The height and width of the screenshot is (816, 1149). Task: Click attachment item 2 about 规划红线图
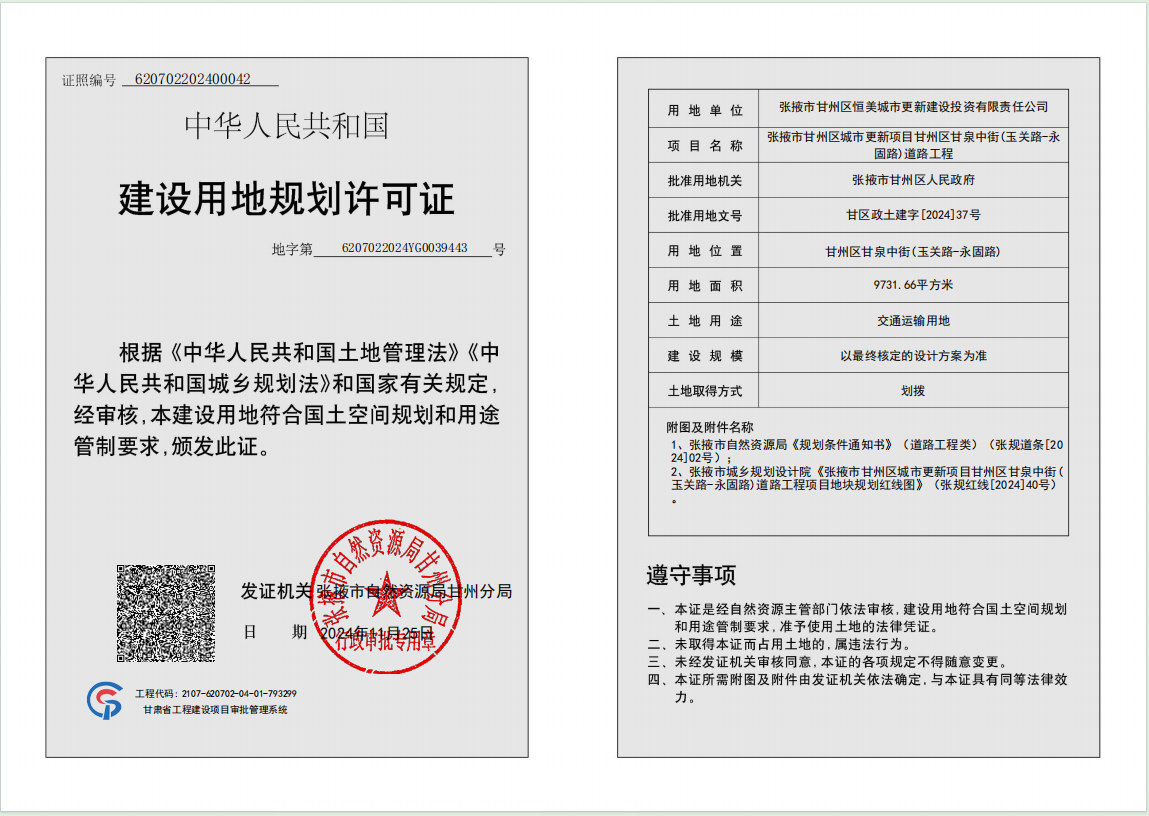[x=868, y=485]
